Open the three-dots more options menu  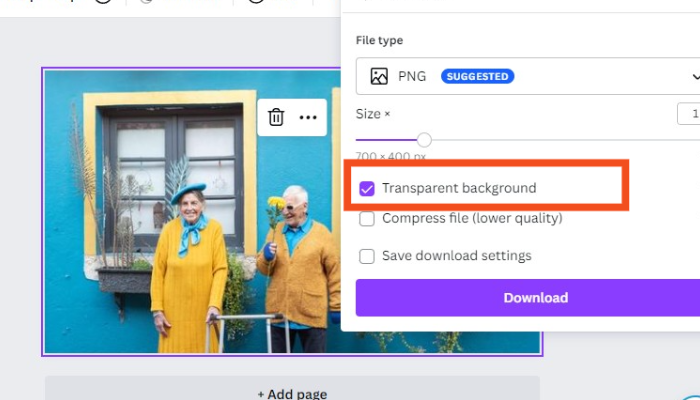pos(308,117)
